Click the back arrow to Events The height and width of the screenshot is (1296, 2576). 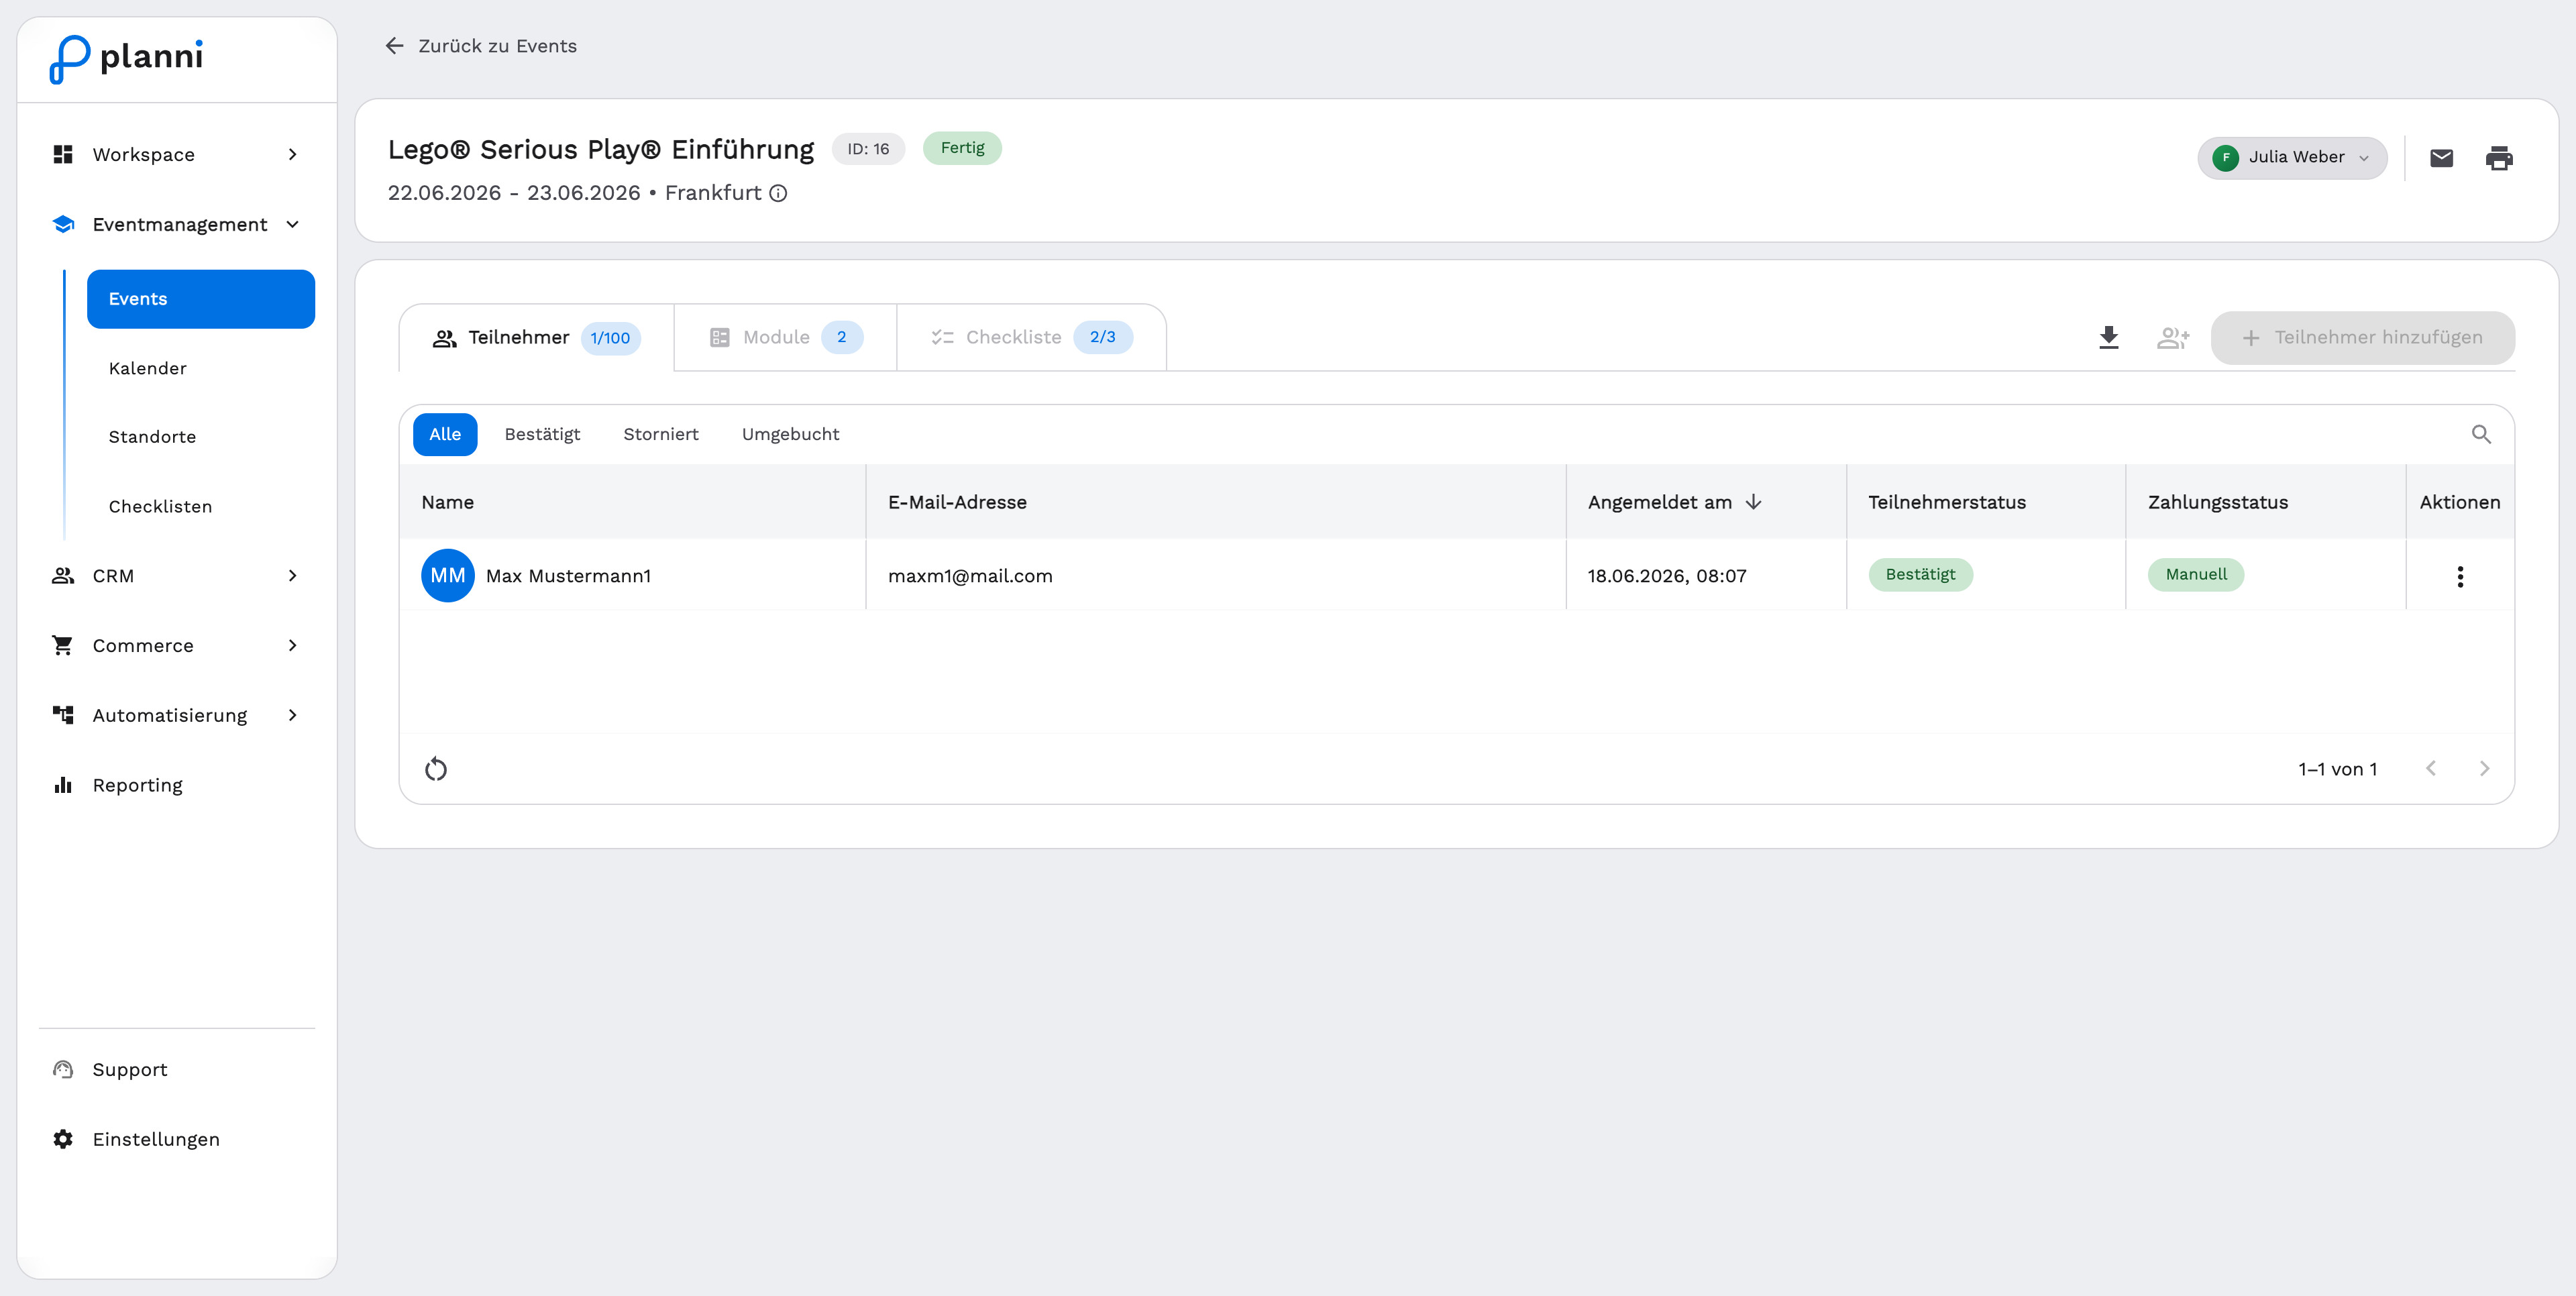(395, 46)
